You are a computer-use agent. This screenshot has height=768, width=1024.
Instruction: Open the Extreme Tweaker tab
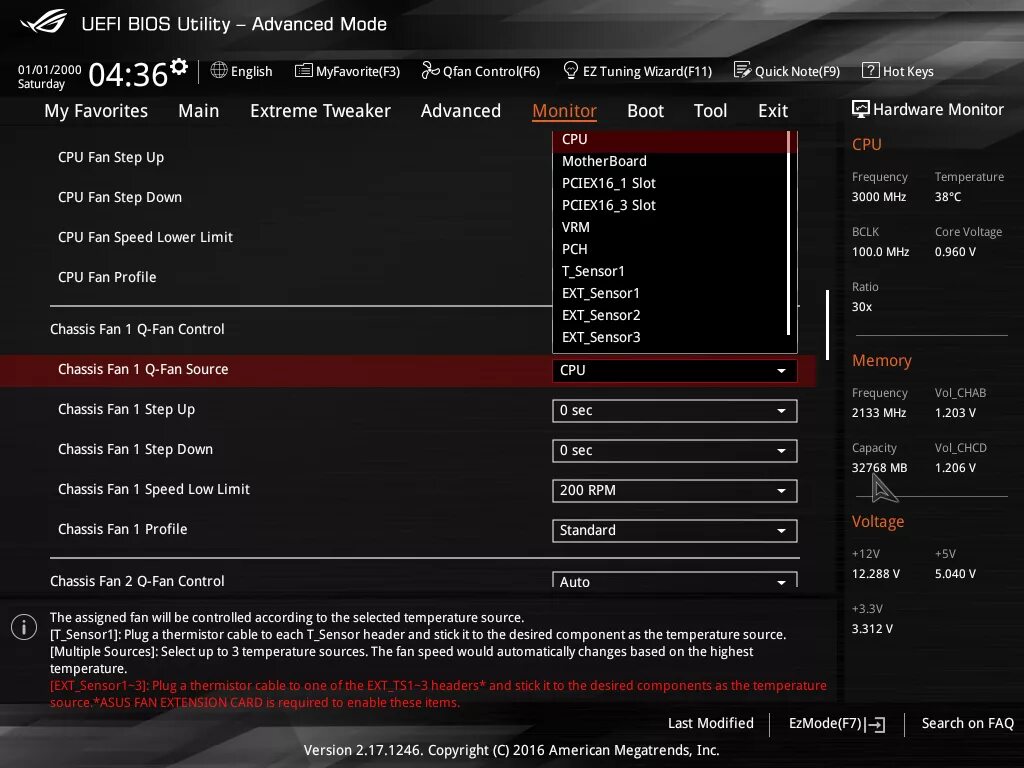point(320,110)
